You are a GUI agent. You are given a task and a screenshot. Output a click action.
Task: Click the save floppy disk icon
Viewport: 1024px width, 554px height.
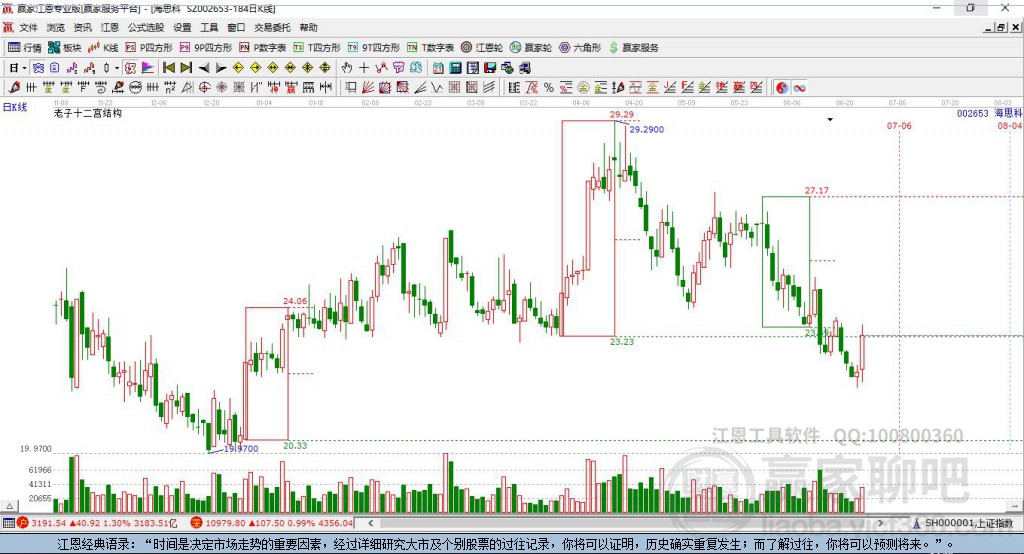(x=490, y=68)
